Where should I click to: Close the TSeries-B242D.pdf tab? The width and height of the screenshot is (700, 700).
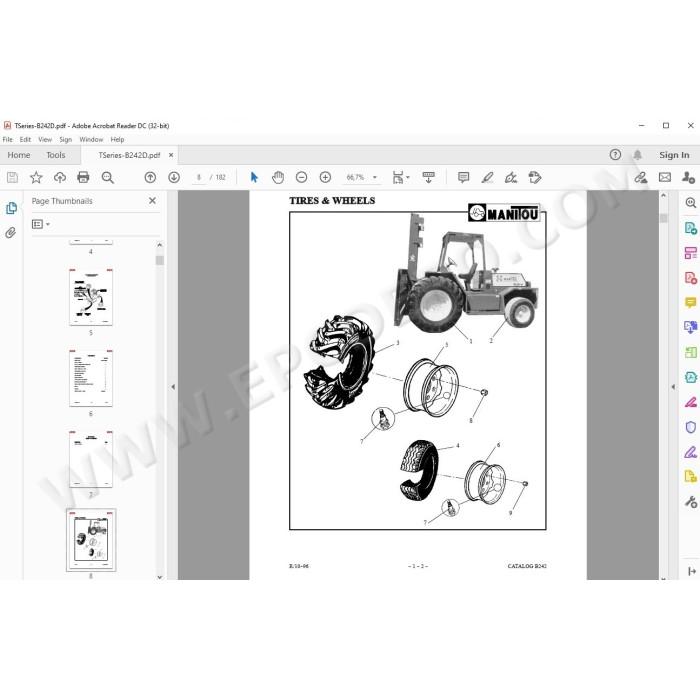coord(171,155)
